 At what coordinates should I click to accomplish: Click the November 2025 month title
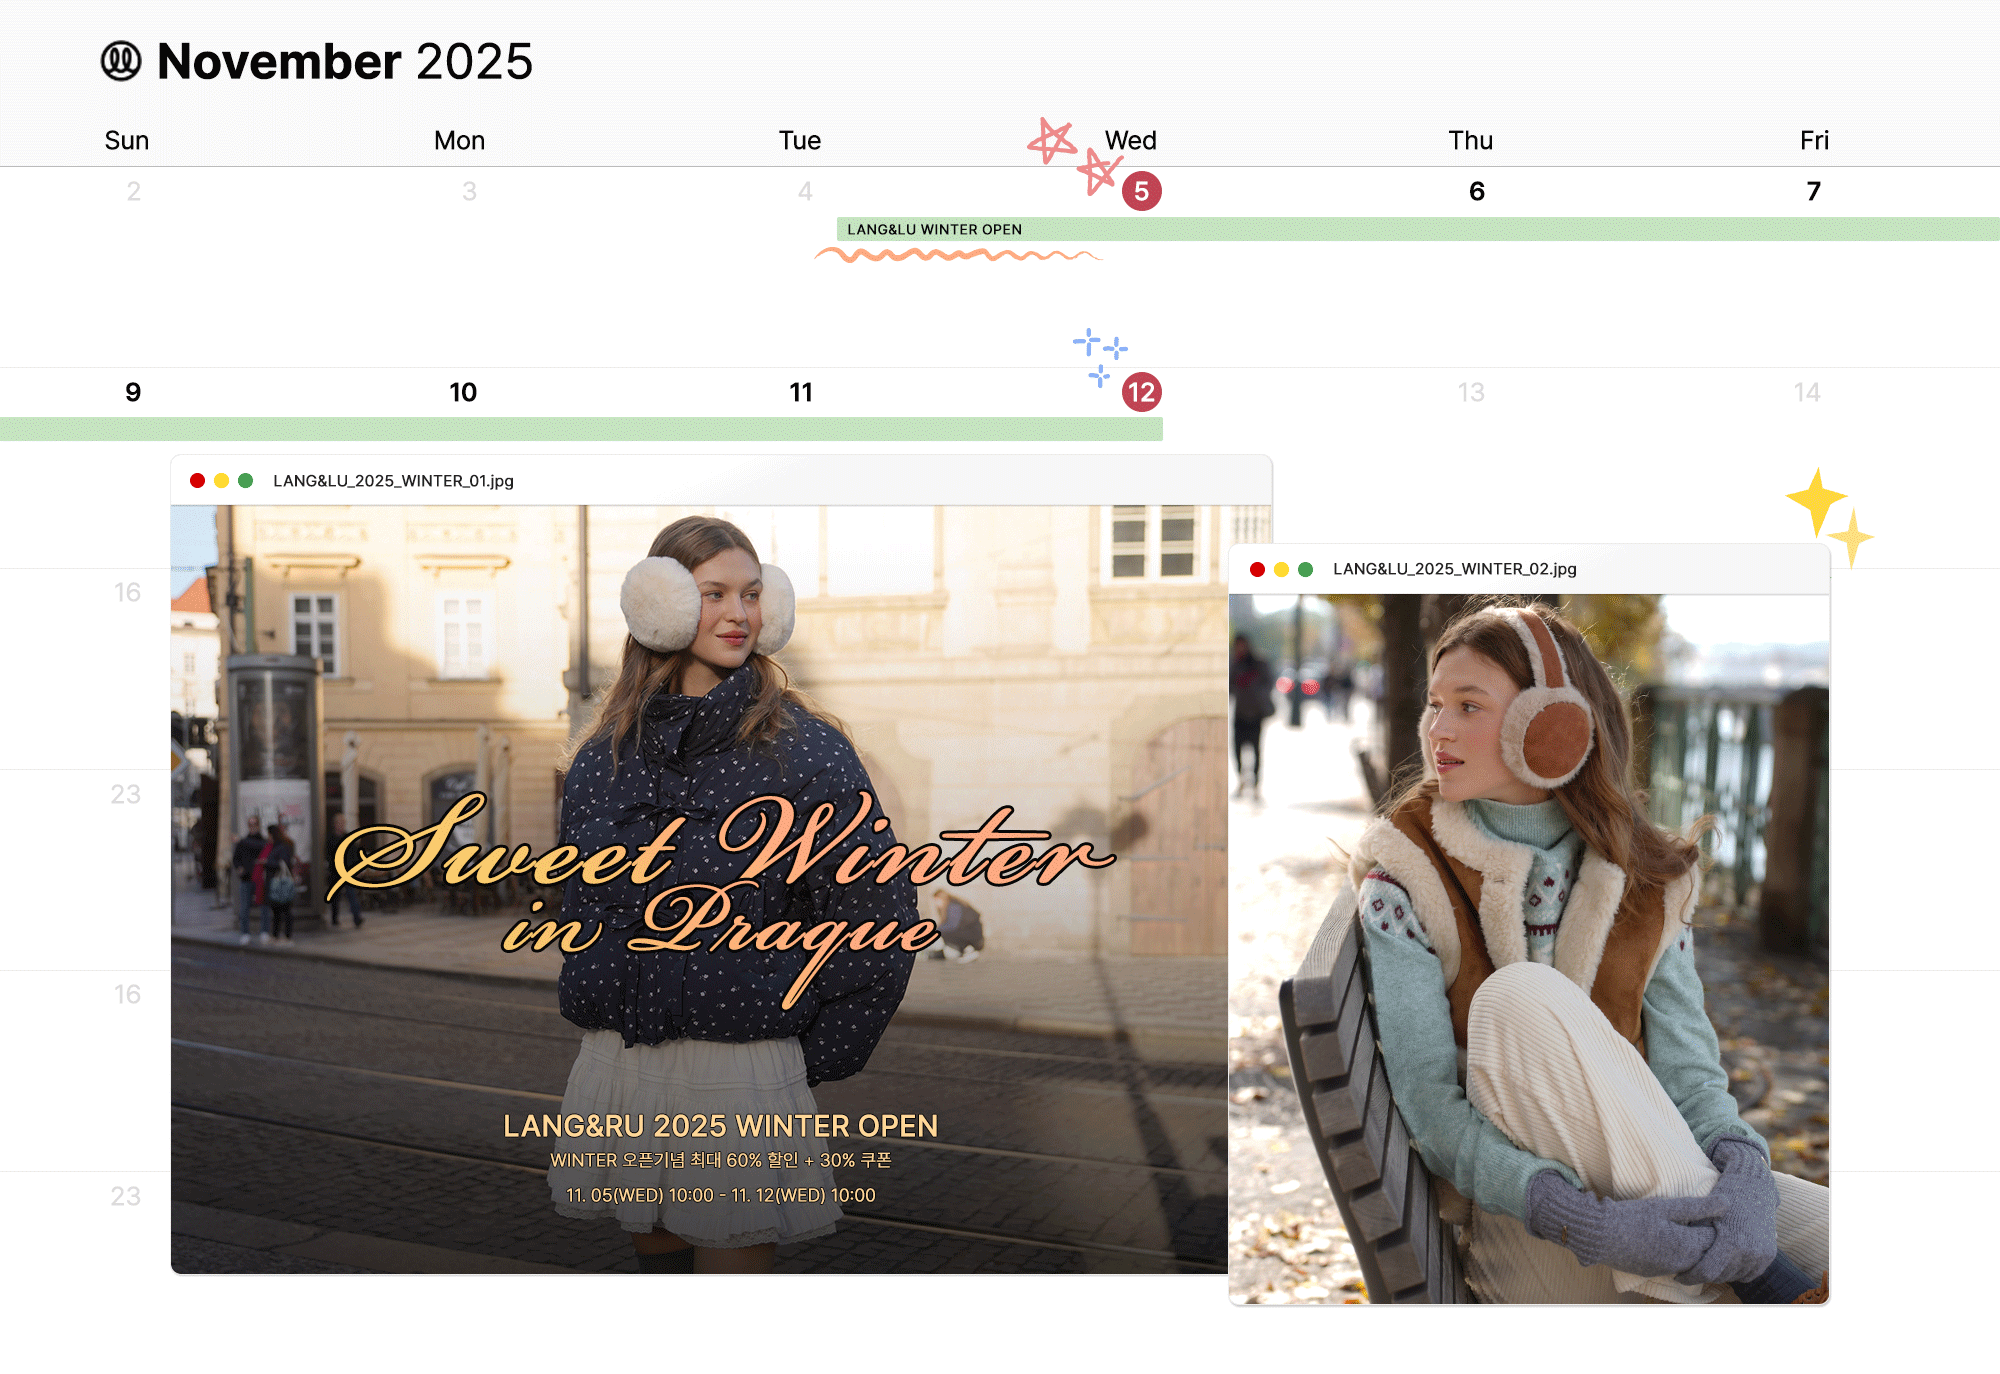click(x=344, y=62)
